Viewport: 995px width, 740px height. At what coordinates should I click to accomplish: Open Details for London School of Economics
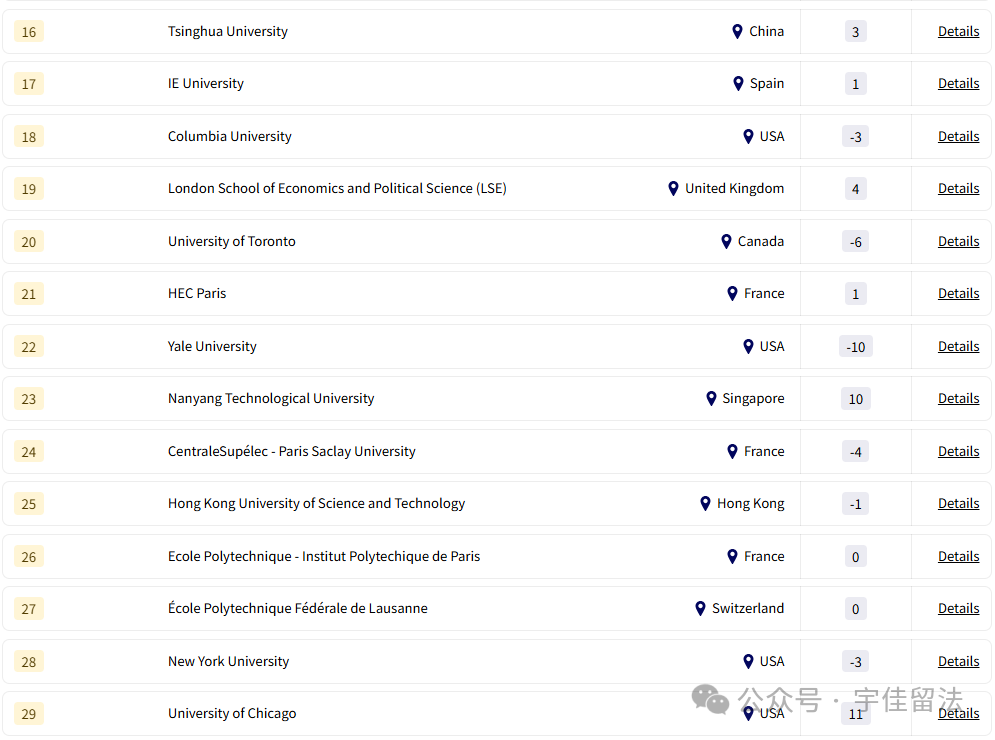click(958, 188)
